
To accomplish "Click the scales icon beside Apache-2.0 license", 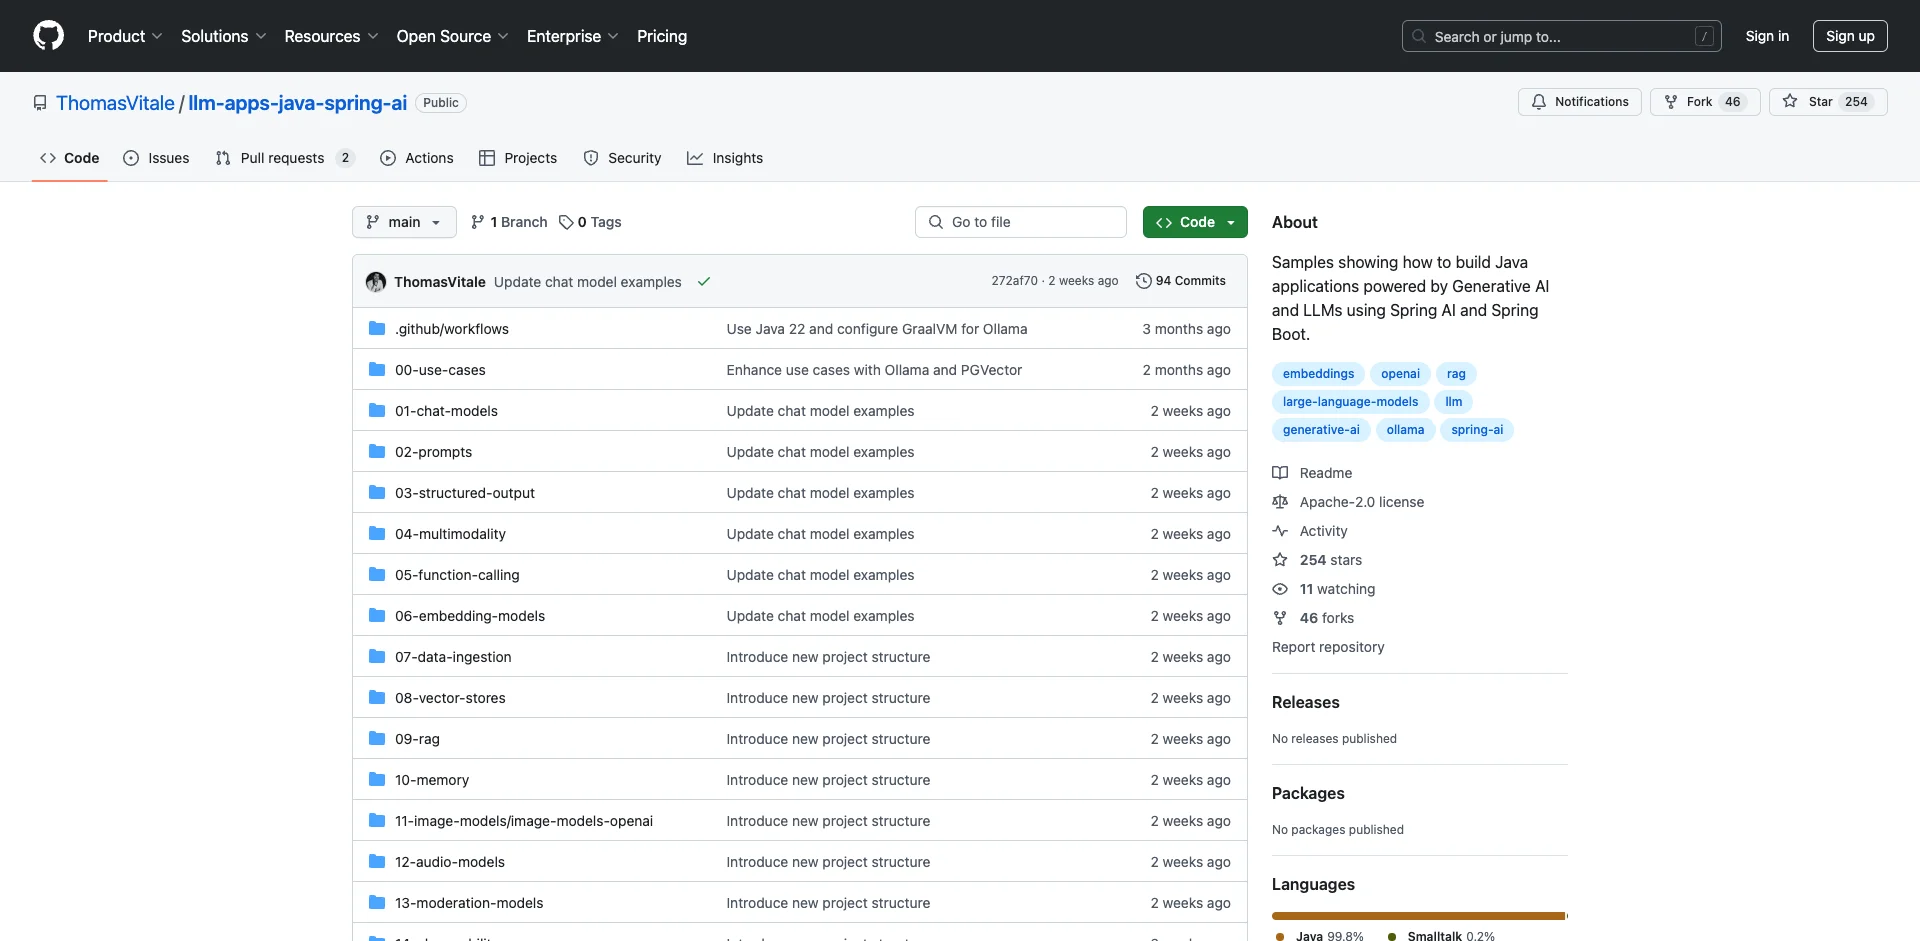I will 1280,502.
